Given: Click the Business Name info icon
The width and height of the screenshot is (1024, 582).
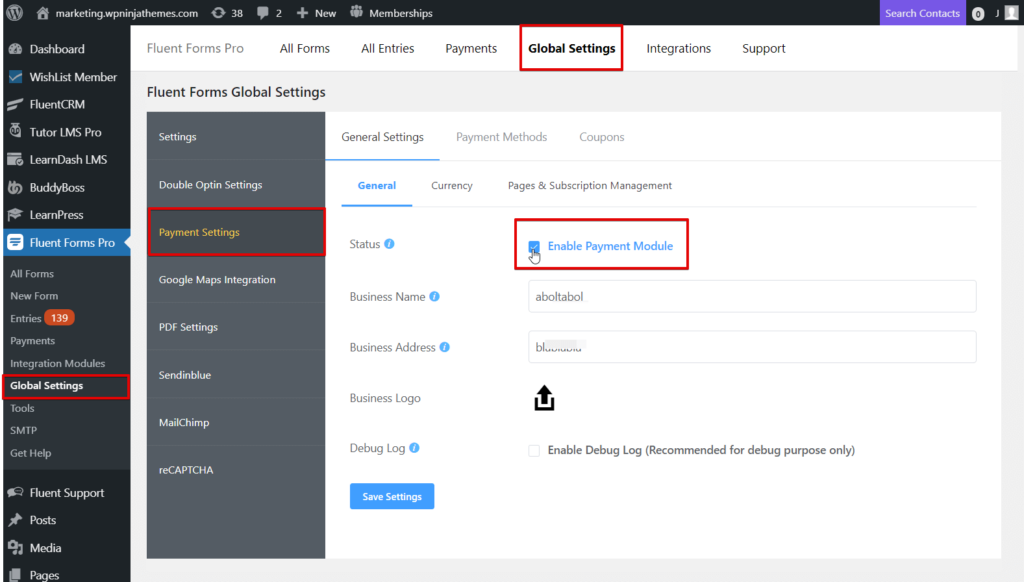Looking at the screenshot, I should [x=434, y=297].
